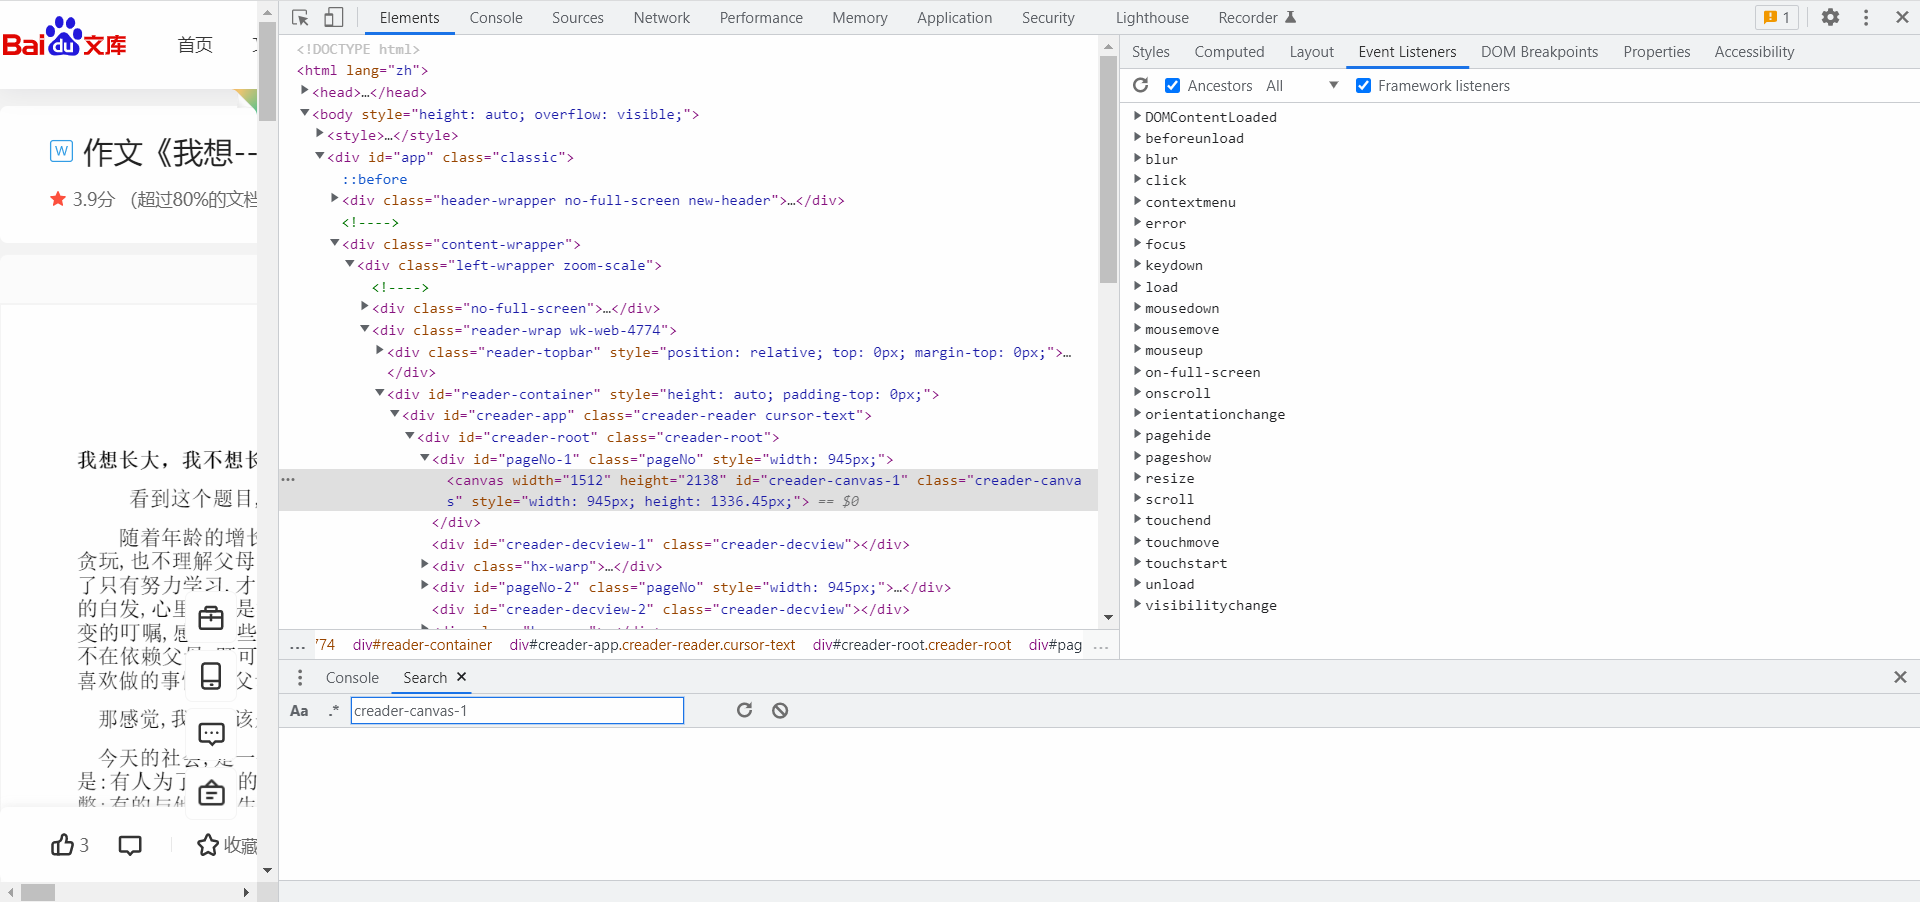Click the 收藏 favorite button
Image resolution: width=1920 pixels, height=902 pixels.
pyautogui.click(x=227, y=845)
